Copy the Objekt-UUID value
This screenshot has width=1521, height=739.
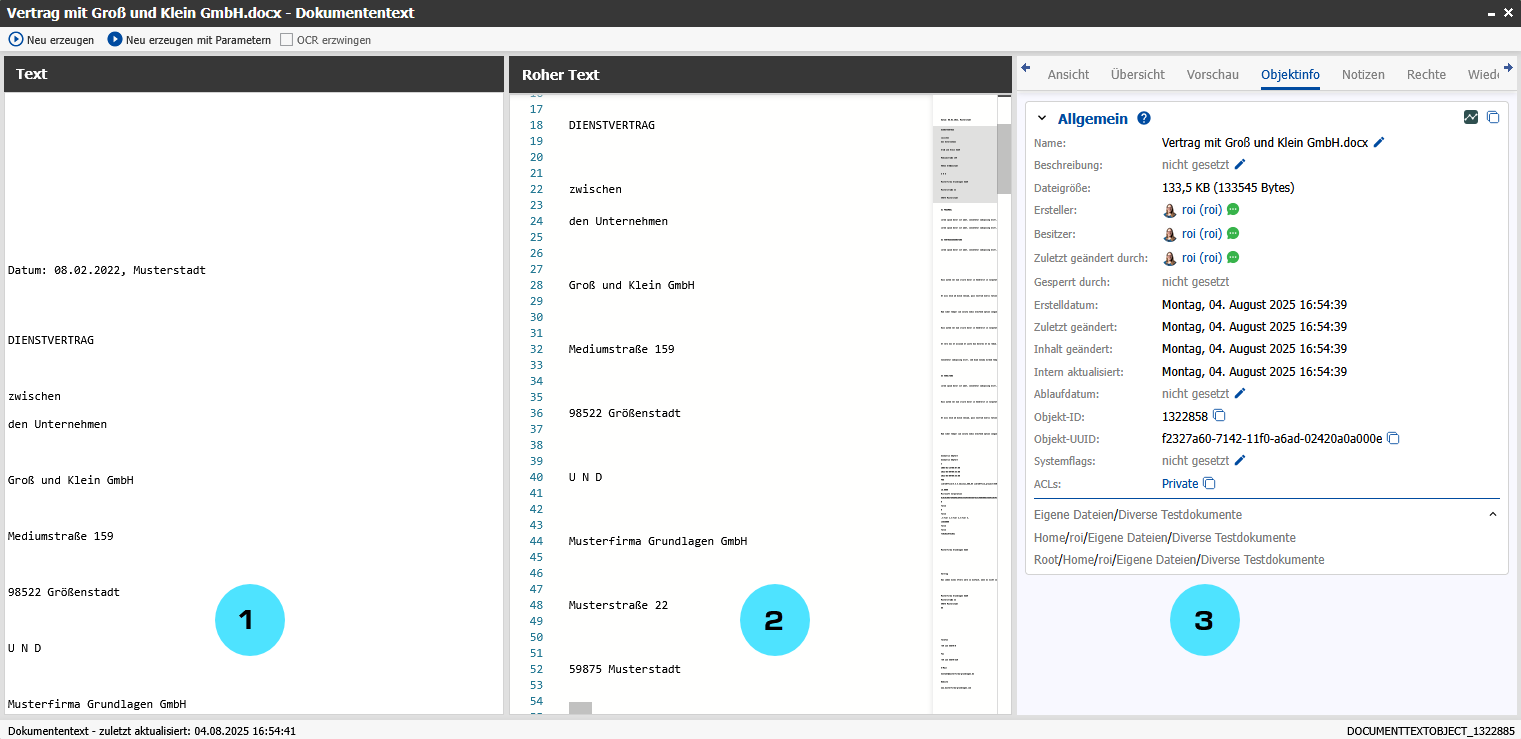tap(1393, 438)
